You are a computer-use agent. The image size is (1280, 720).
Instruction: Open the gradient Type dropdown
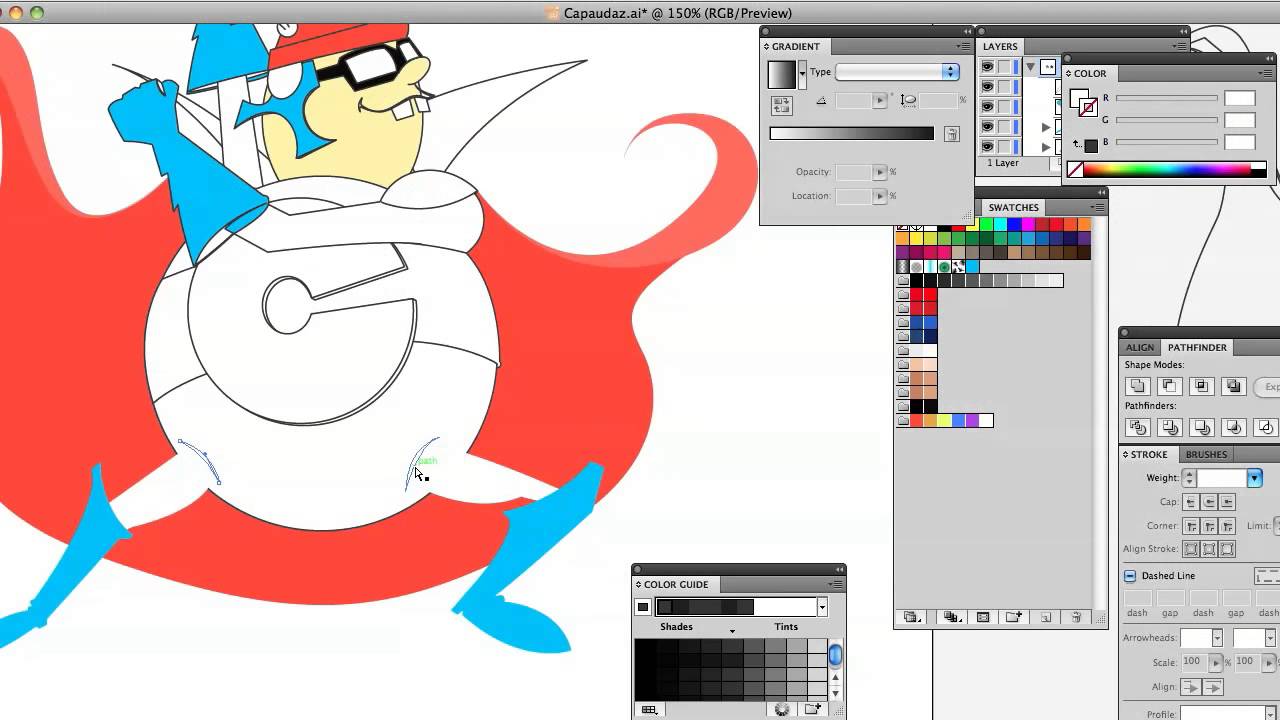[x=897, y=72]
